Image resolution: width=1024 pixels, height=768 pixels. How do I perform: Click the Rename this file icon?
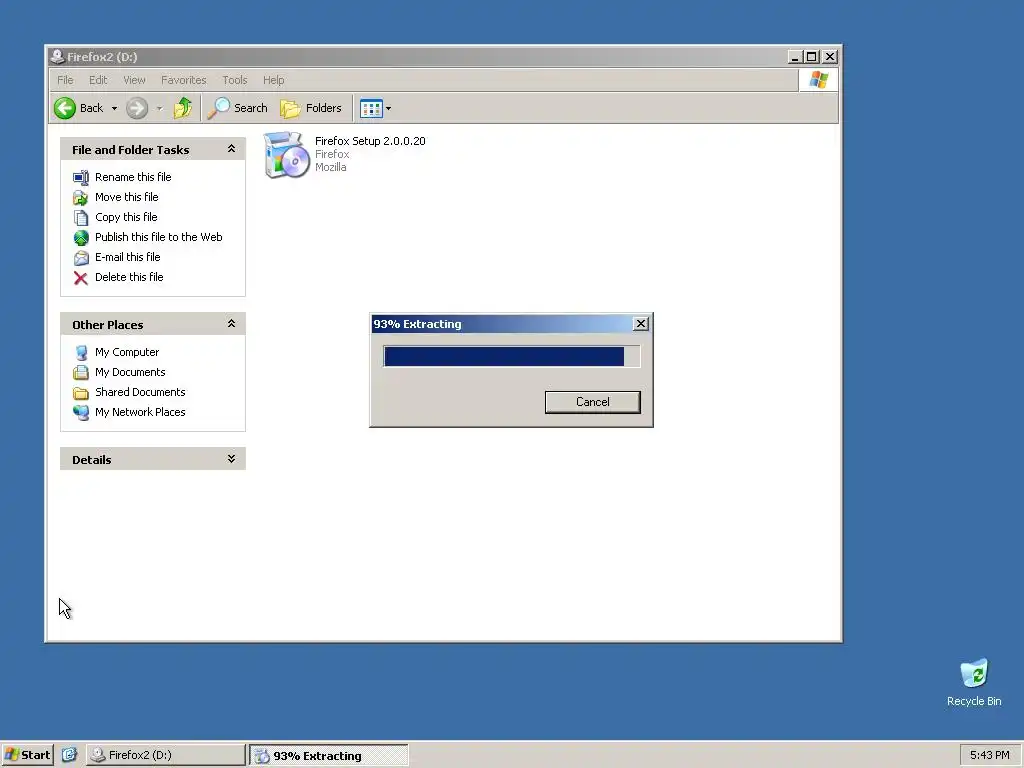tap(80, 178)
